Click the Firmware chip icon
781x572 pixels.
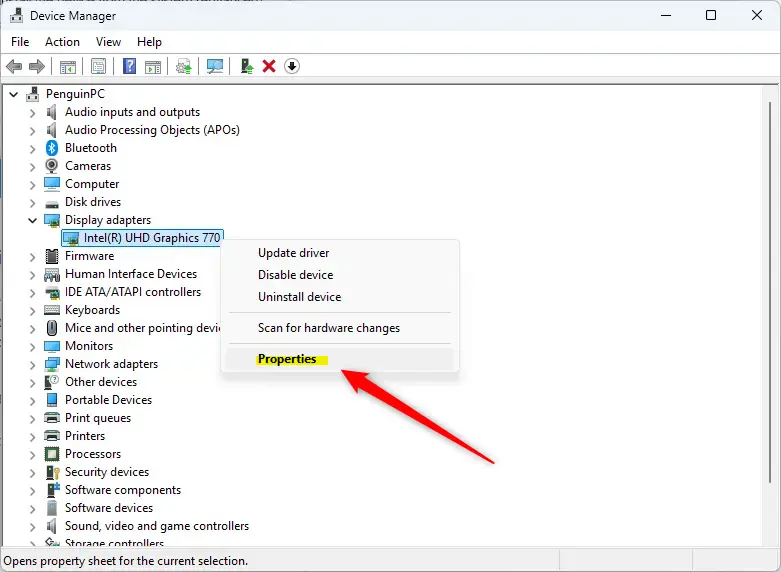[52, 256]
